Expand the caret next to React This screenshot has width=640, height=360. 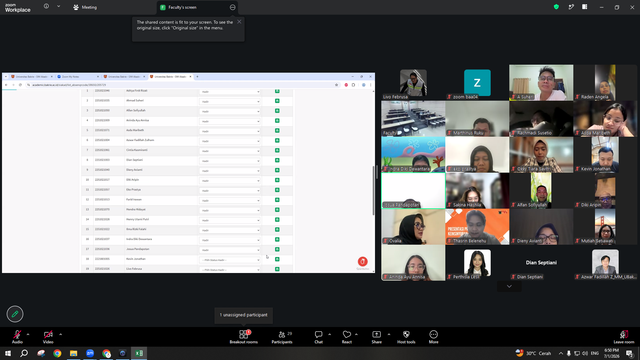point(356,334)
